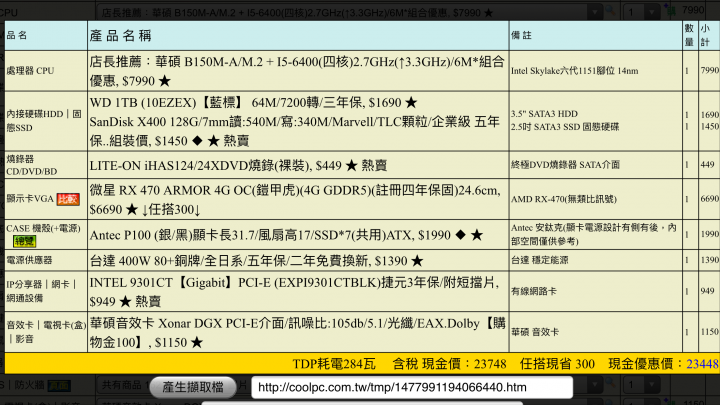
Task: Select the LITE-ON iHAS124 DVD burner row
Action: [x=238, y=165]
